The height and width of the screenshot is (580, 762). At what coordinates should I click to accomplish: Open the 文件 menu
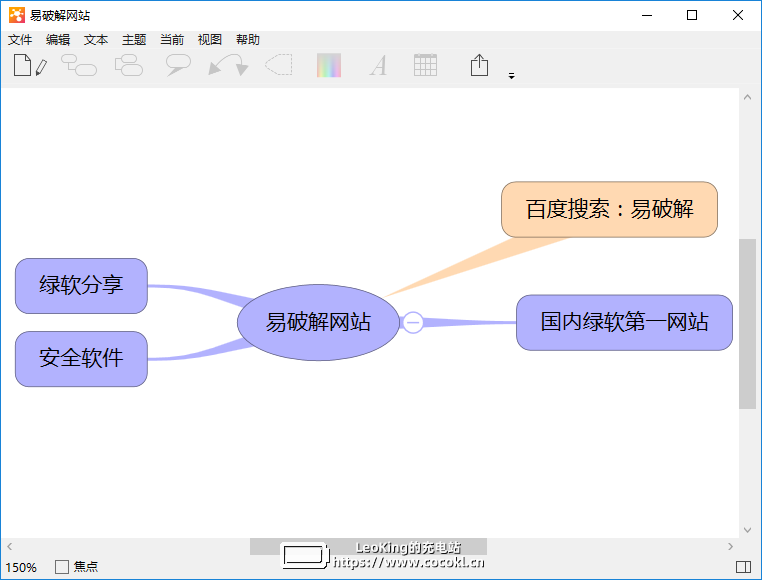(20, 39)
